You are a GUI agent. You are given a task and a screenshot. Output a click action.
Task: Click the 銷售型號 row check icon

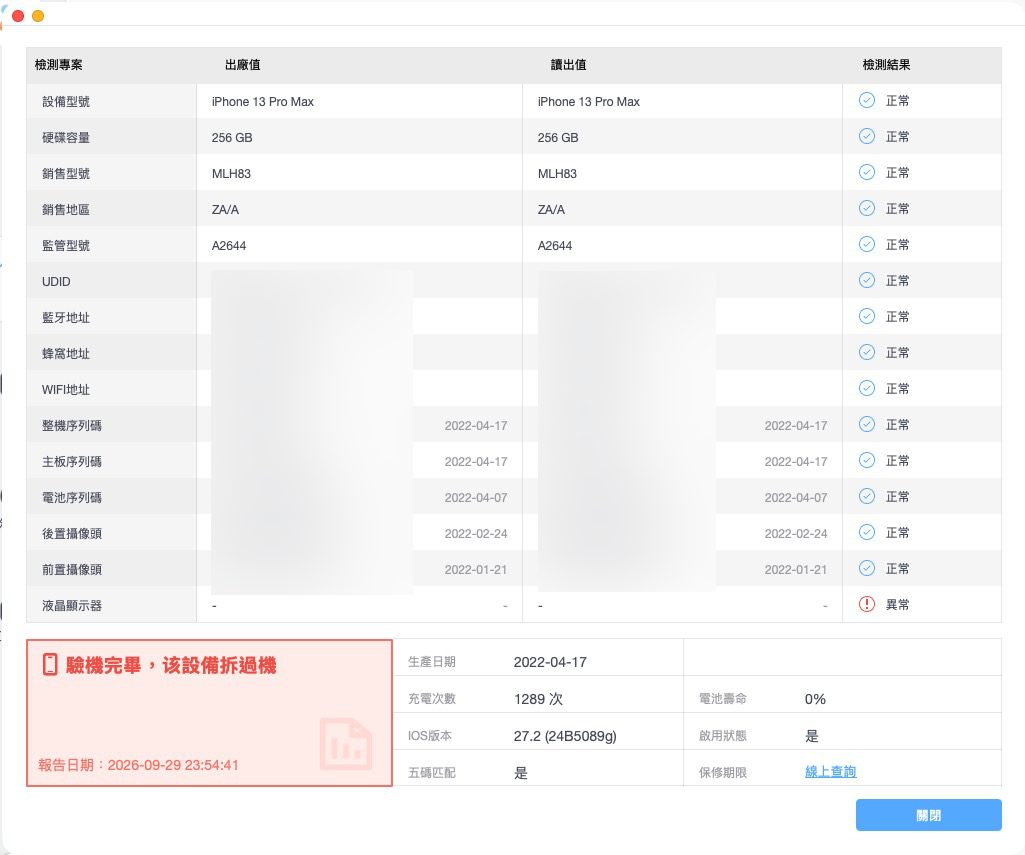[866, 173]
